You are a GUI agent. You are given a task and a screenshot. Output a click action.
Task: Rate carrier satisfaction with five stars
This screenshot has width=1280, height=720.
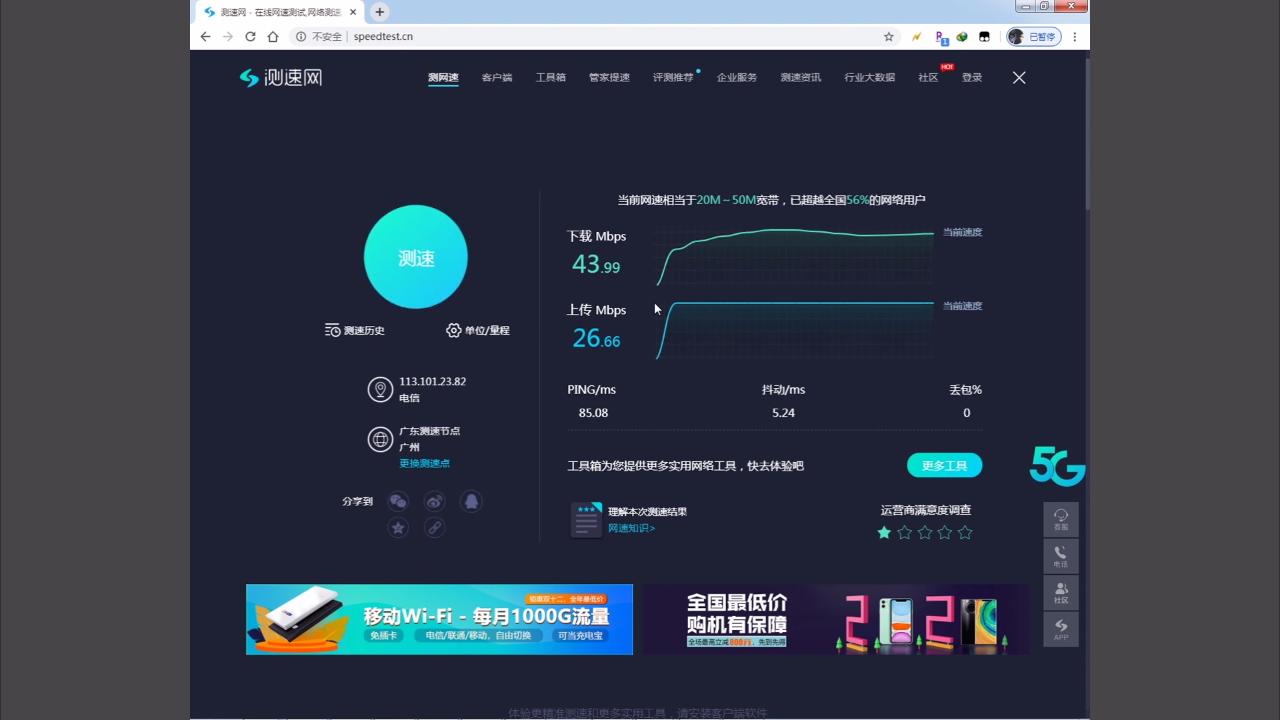point(964,533)
